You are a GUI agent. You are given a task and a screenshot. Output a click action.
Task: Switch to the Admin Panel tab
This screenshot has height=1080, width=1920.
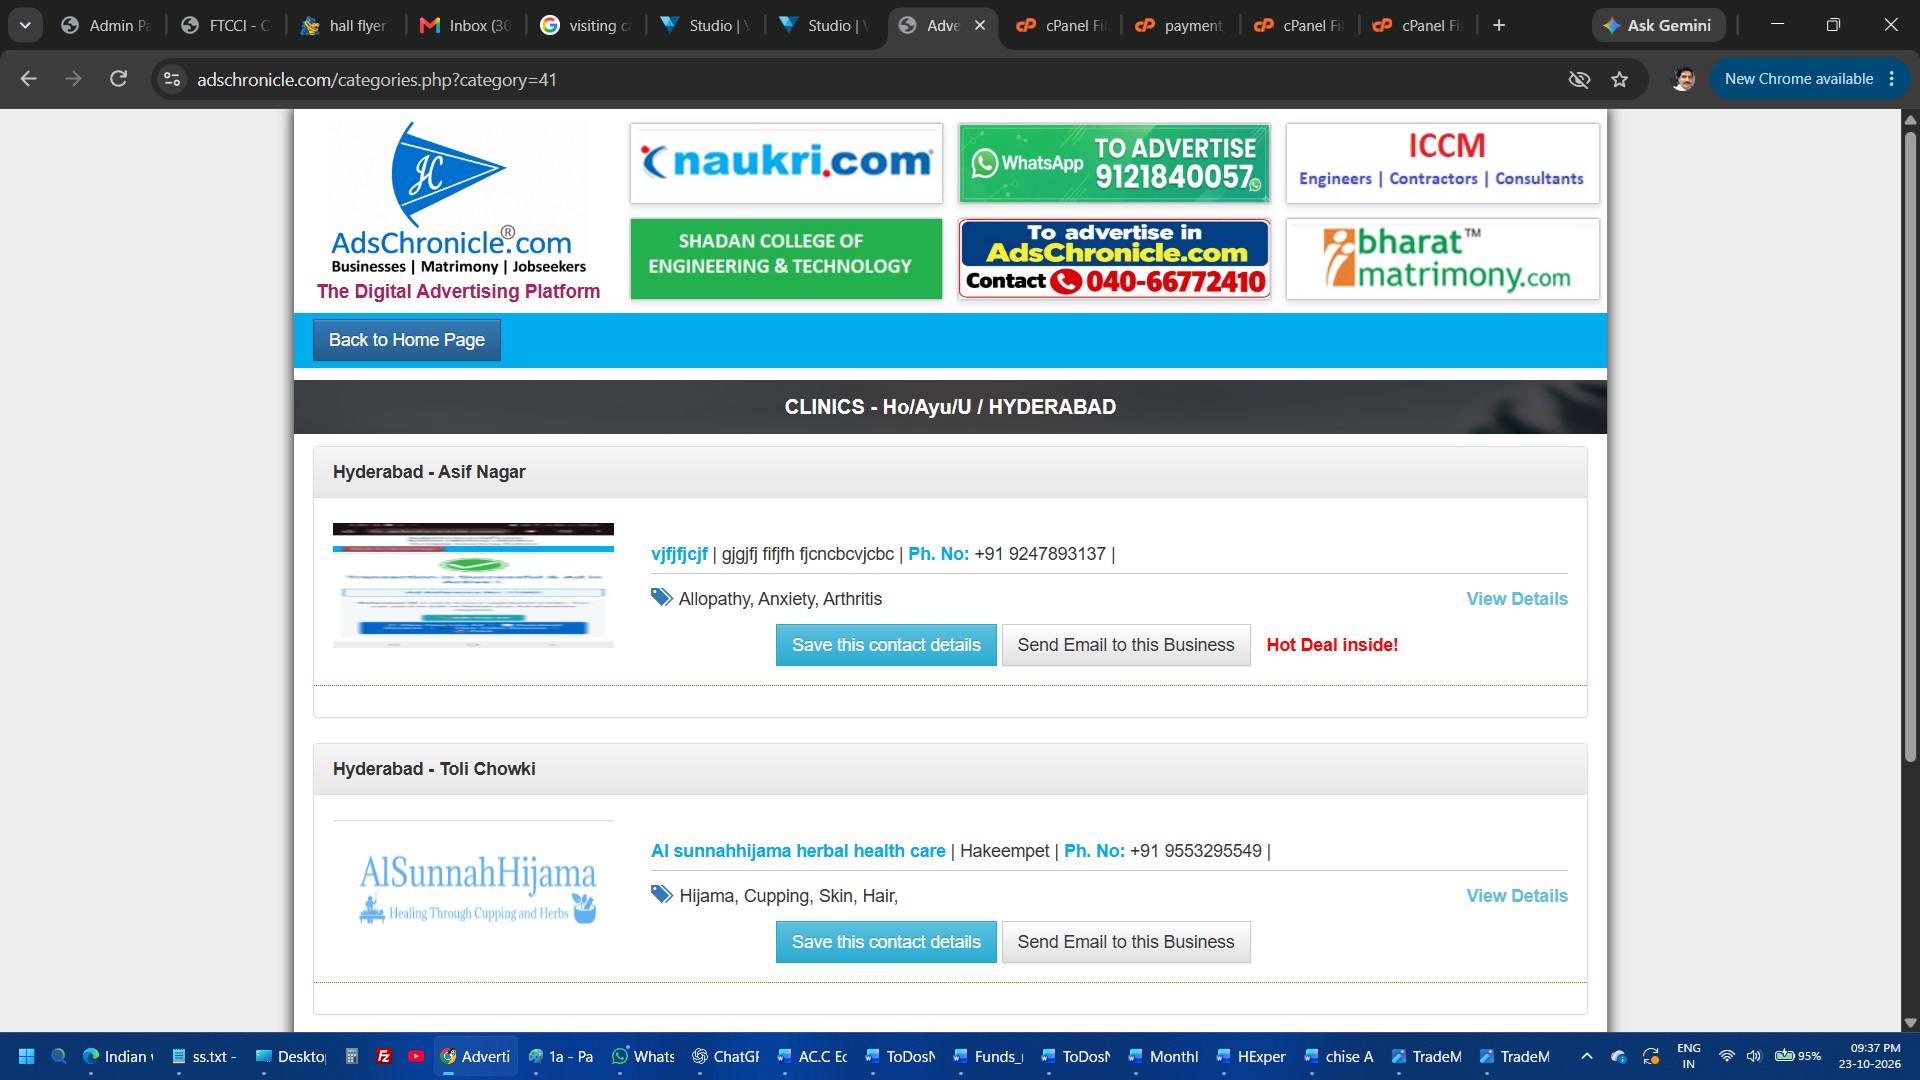tap(106, 25)
